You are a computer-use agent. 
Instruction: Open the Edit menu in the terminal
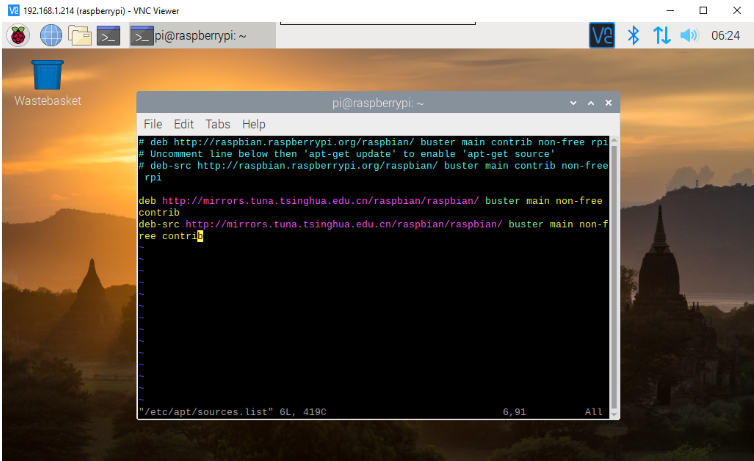click(x=184, y=124)
